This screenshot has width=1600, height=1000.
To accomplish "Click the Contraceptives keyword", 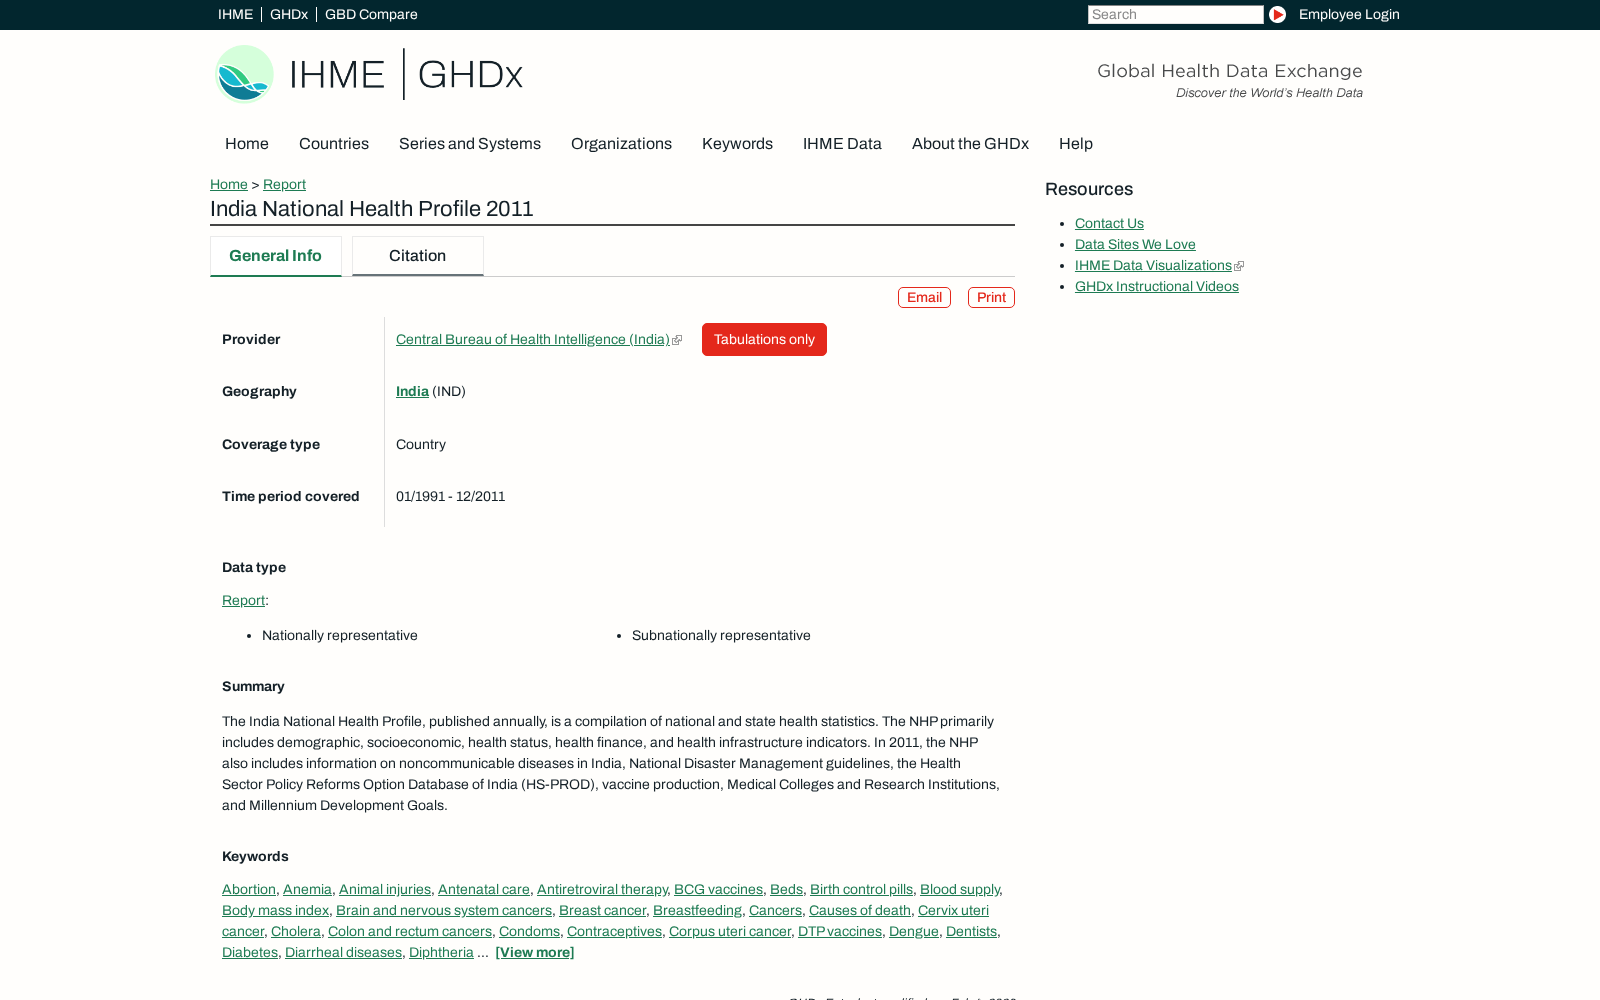I will point(614,931).
